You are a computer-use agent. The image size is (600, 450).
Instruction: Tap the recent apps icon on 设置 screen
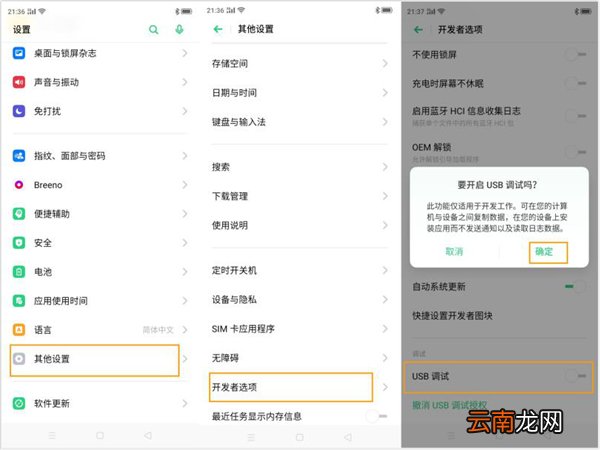(52, 435)
